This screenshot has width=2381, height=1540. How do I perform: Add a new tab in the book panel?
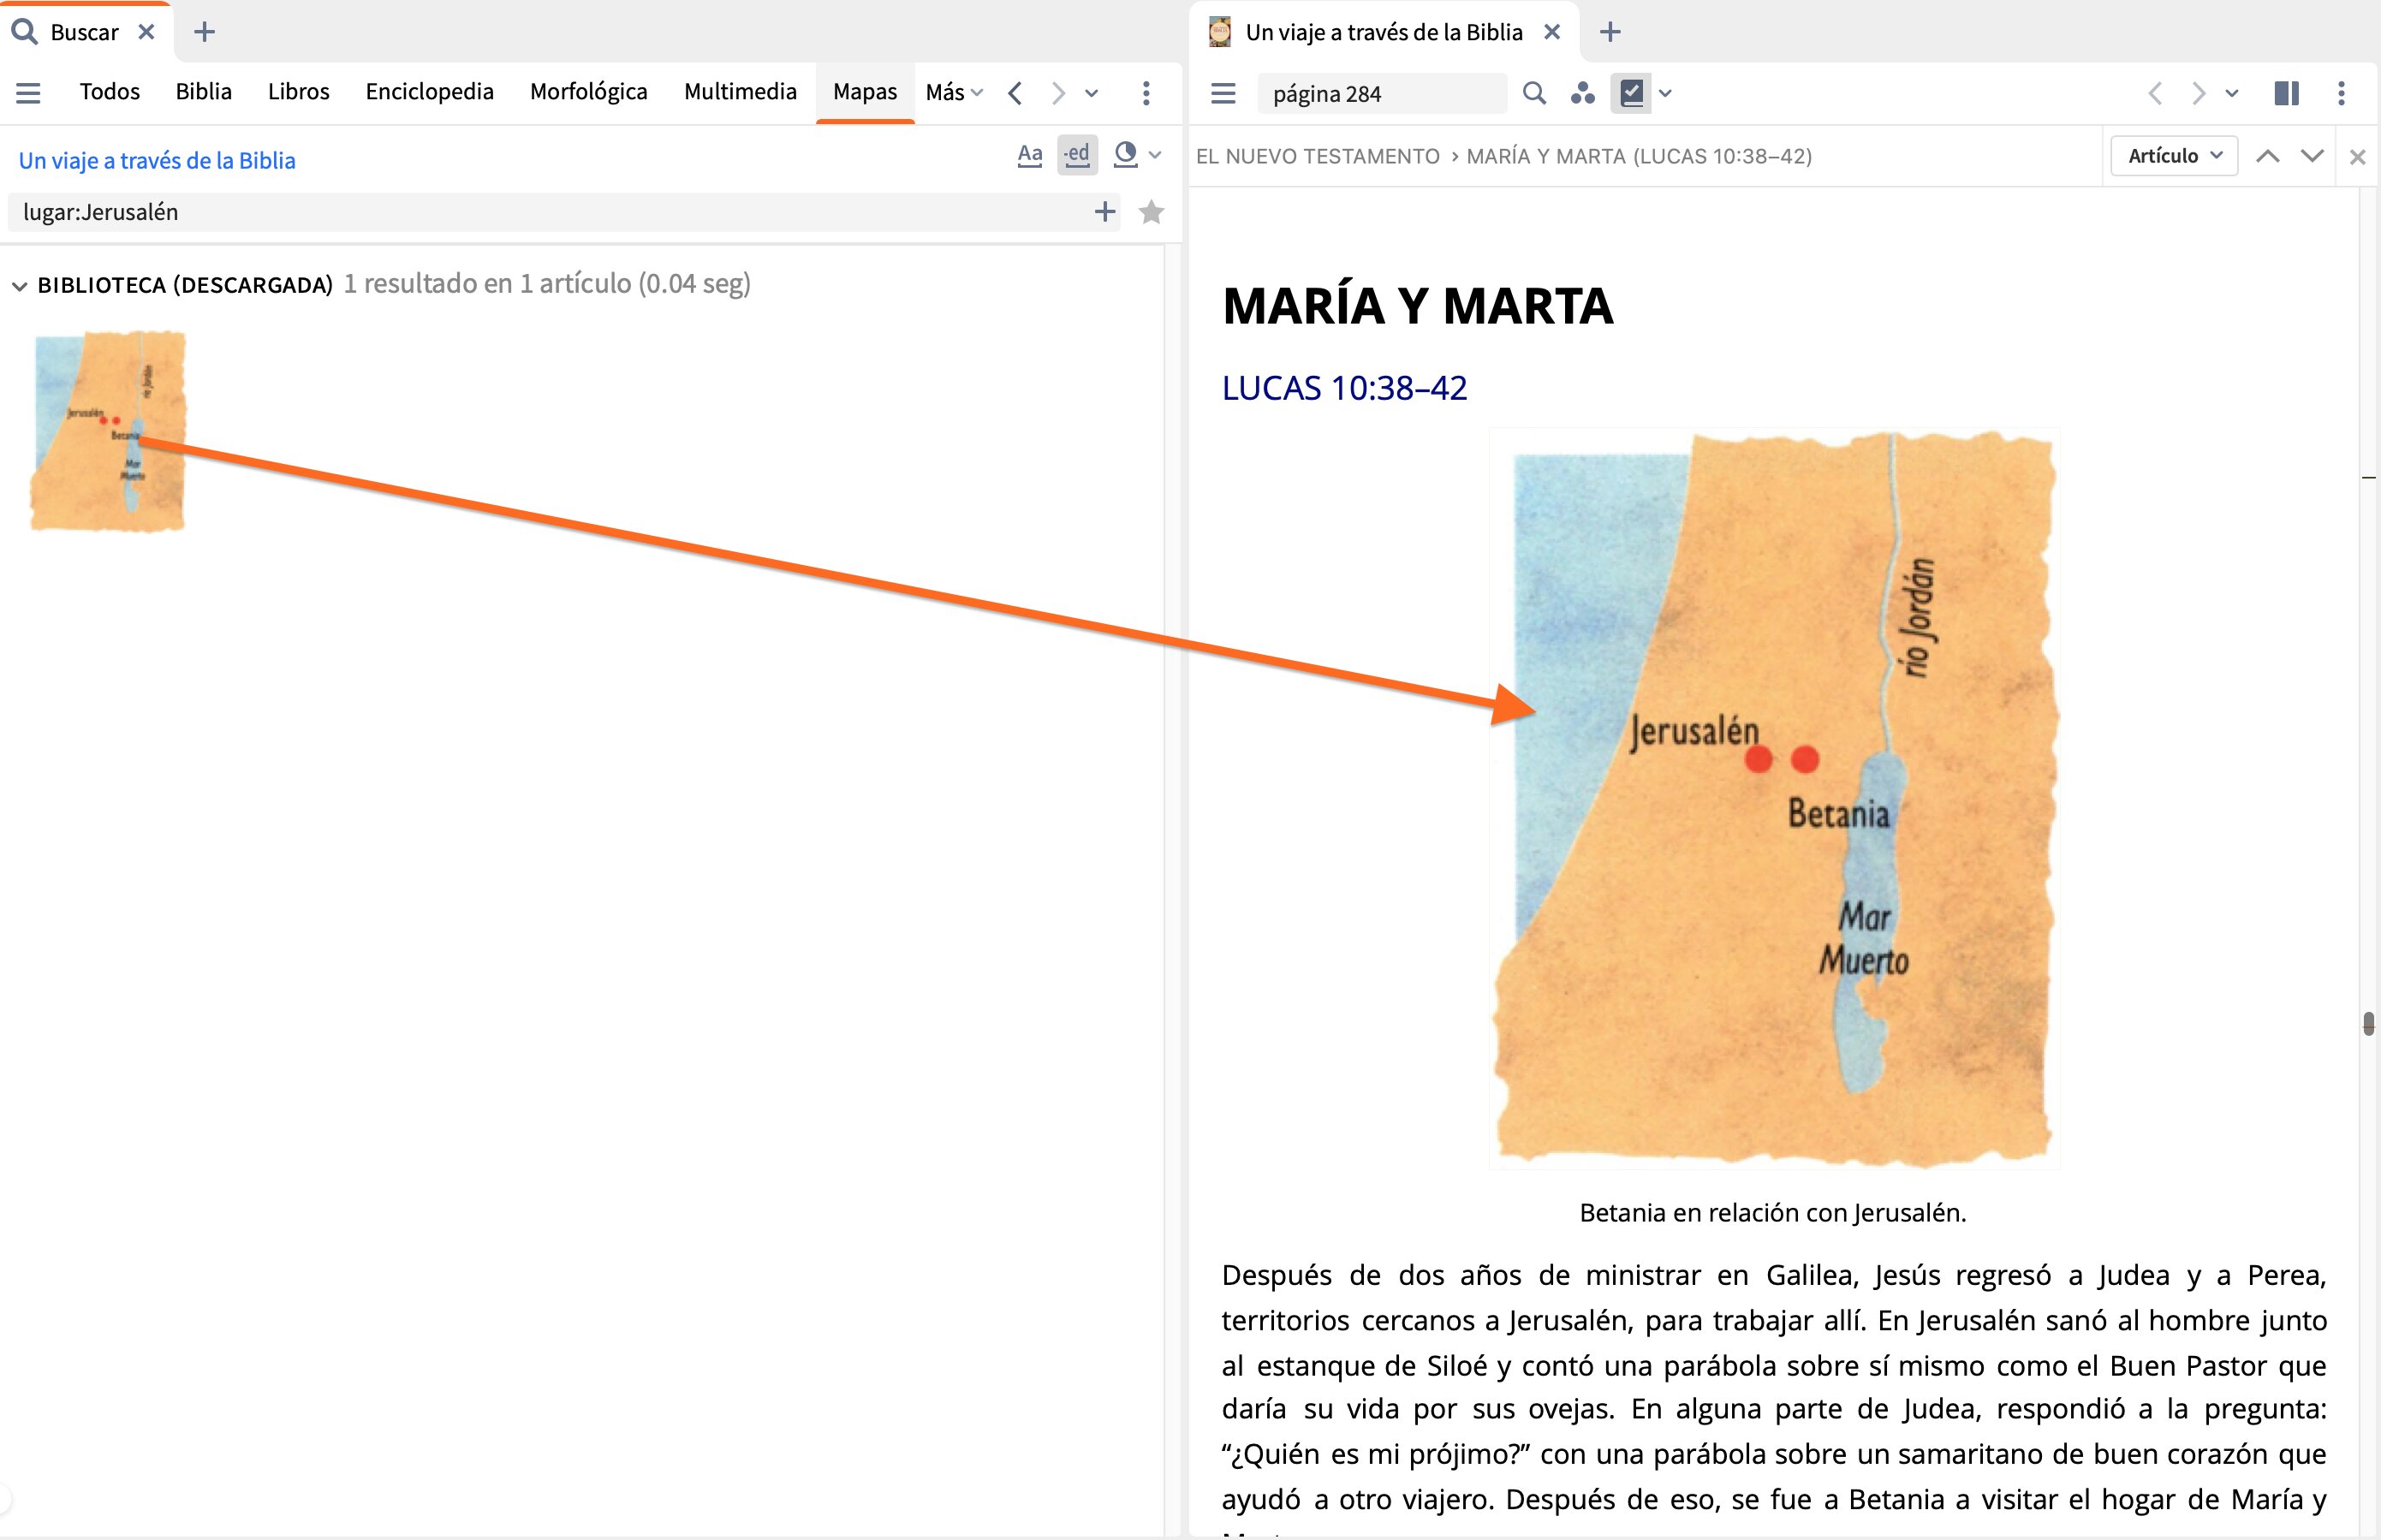point(1610,32)
